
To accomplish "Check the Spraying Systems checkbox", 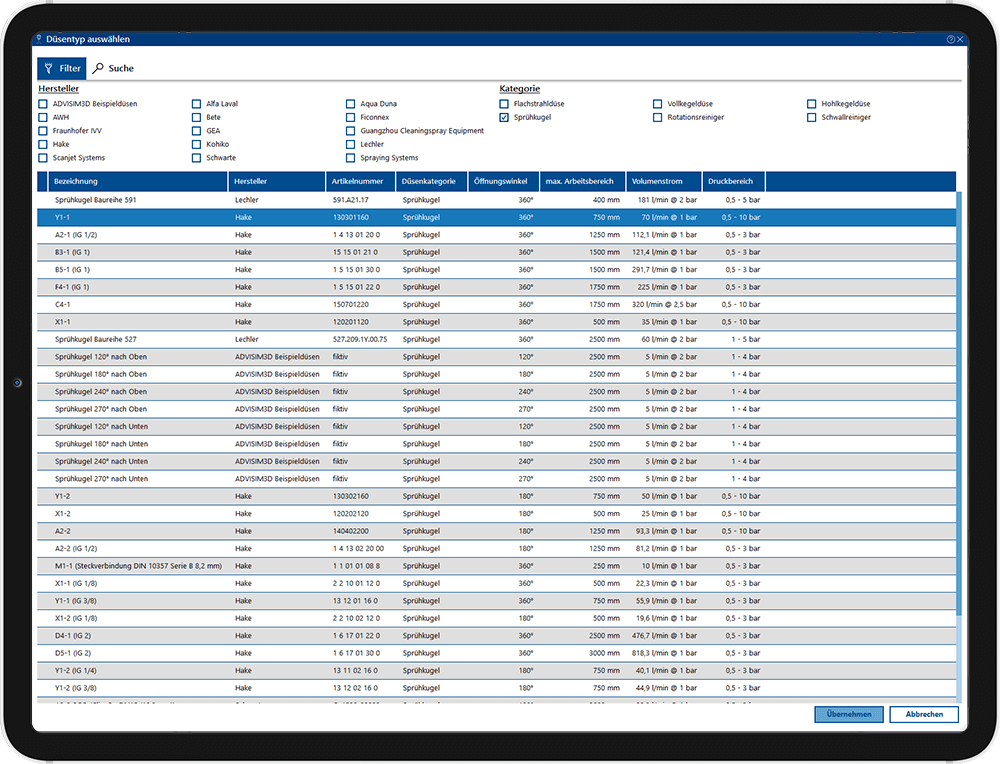I will (x=350, y=158).
